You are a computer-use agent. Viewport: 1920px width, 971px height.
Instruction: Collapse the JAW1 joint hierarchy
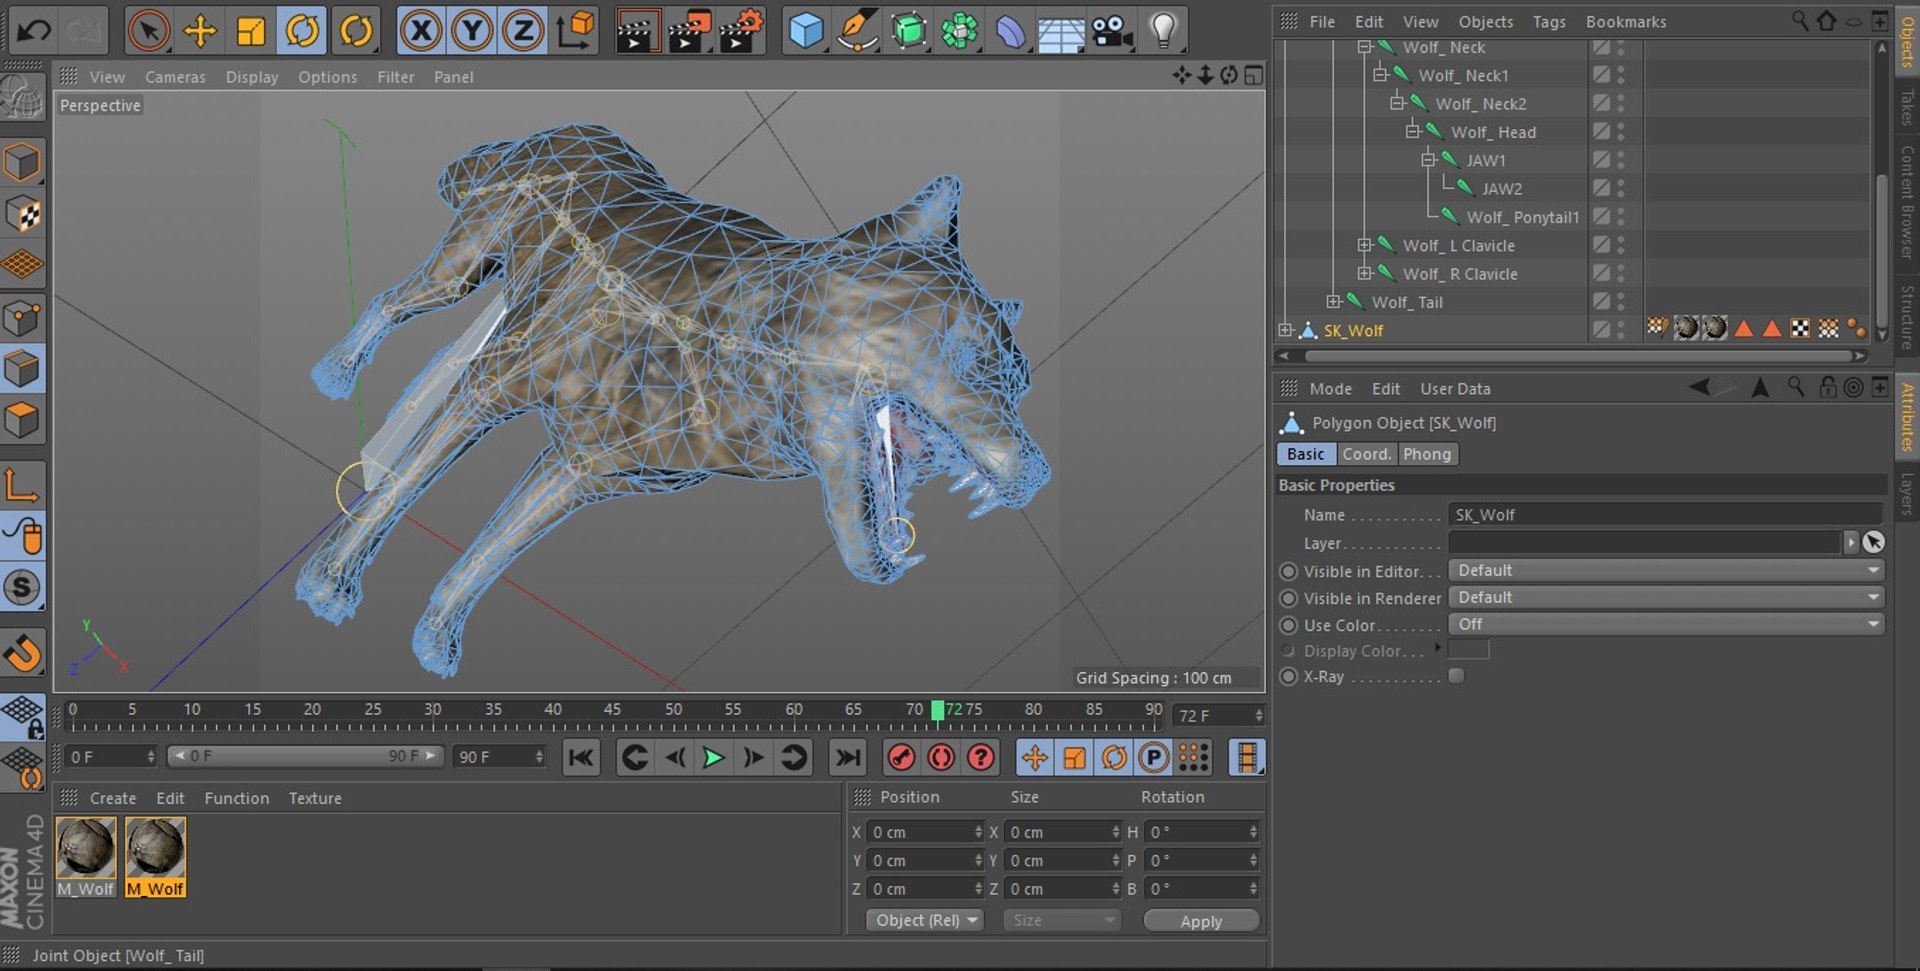click(x=1428, y=160)
